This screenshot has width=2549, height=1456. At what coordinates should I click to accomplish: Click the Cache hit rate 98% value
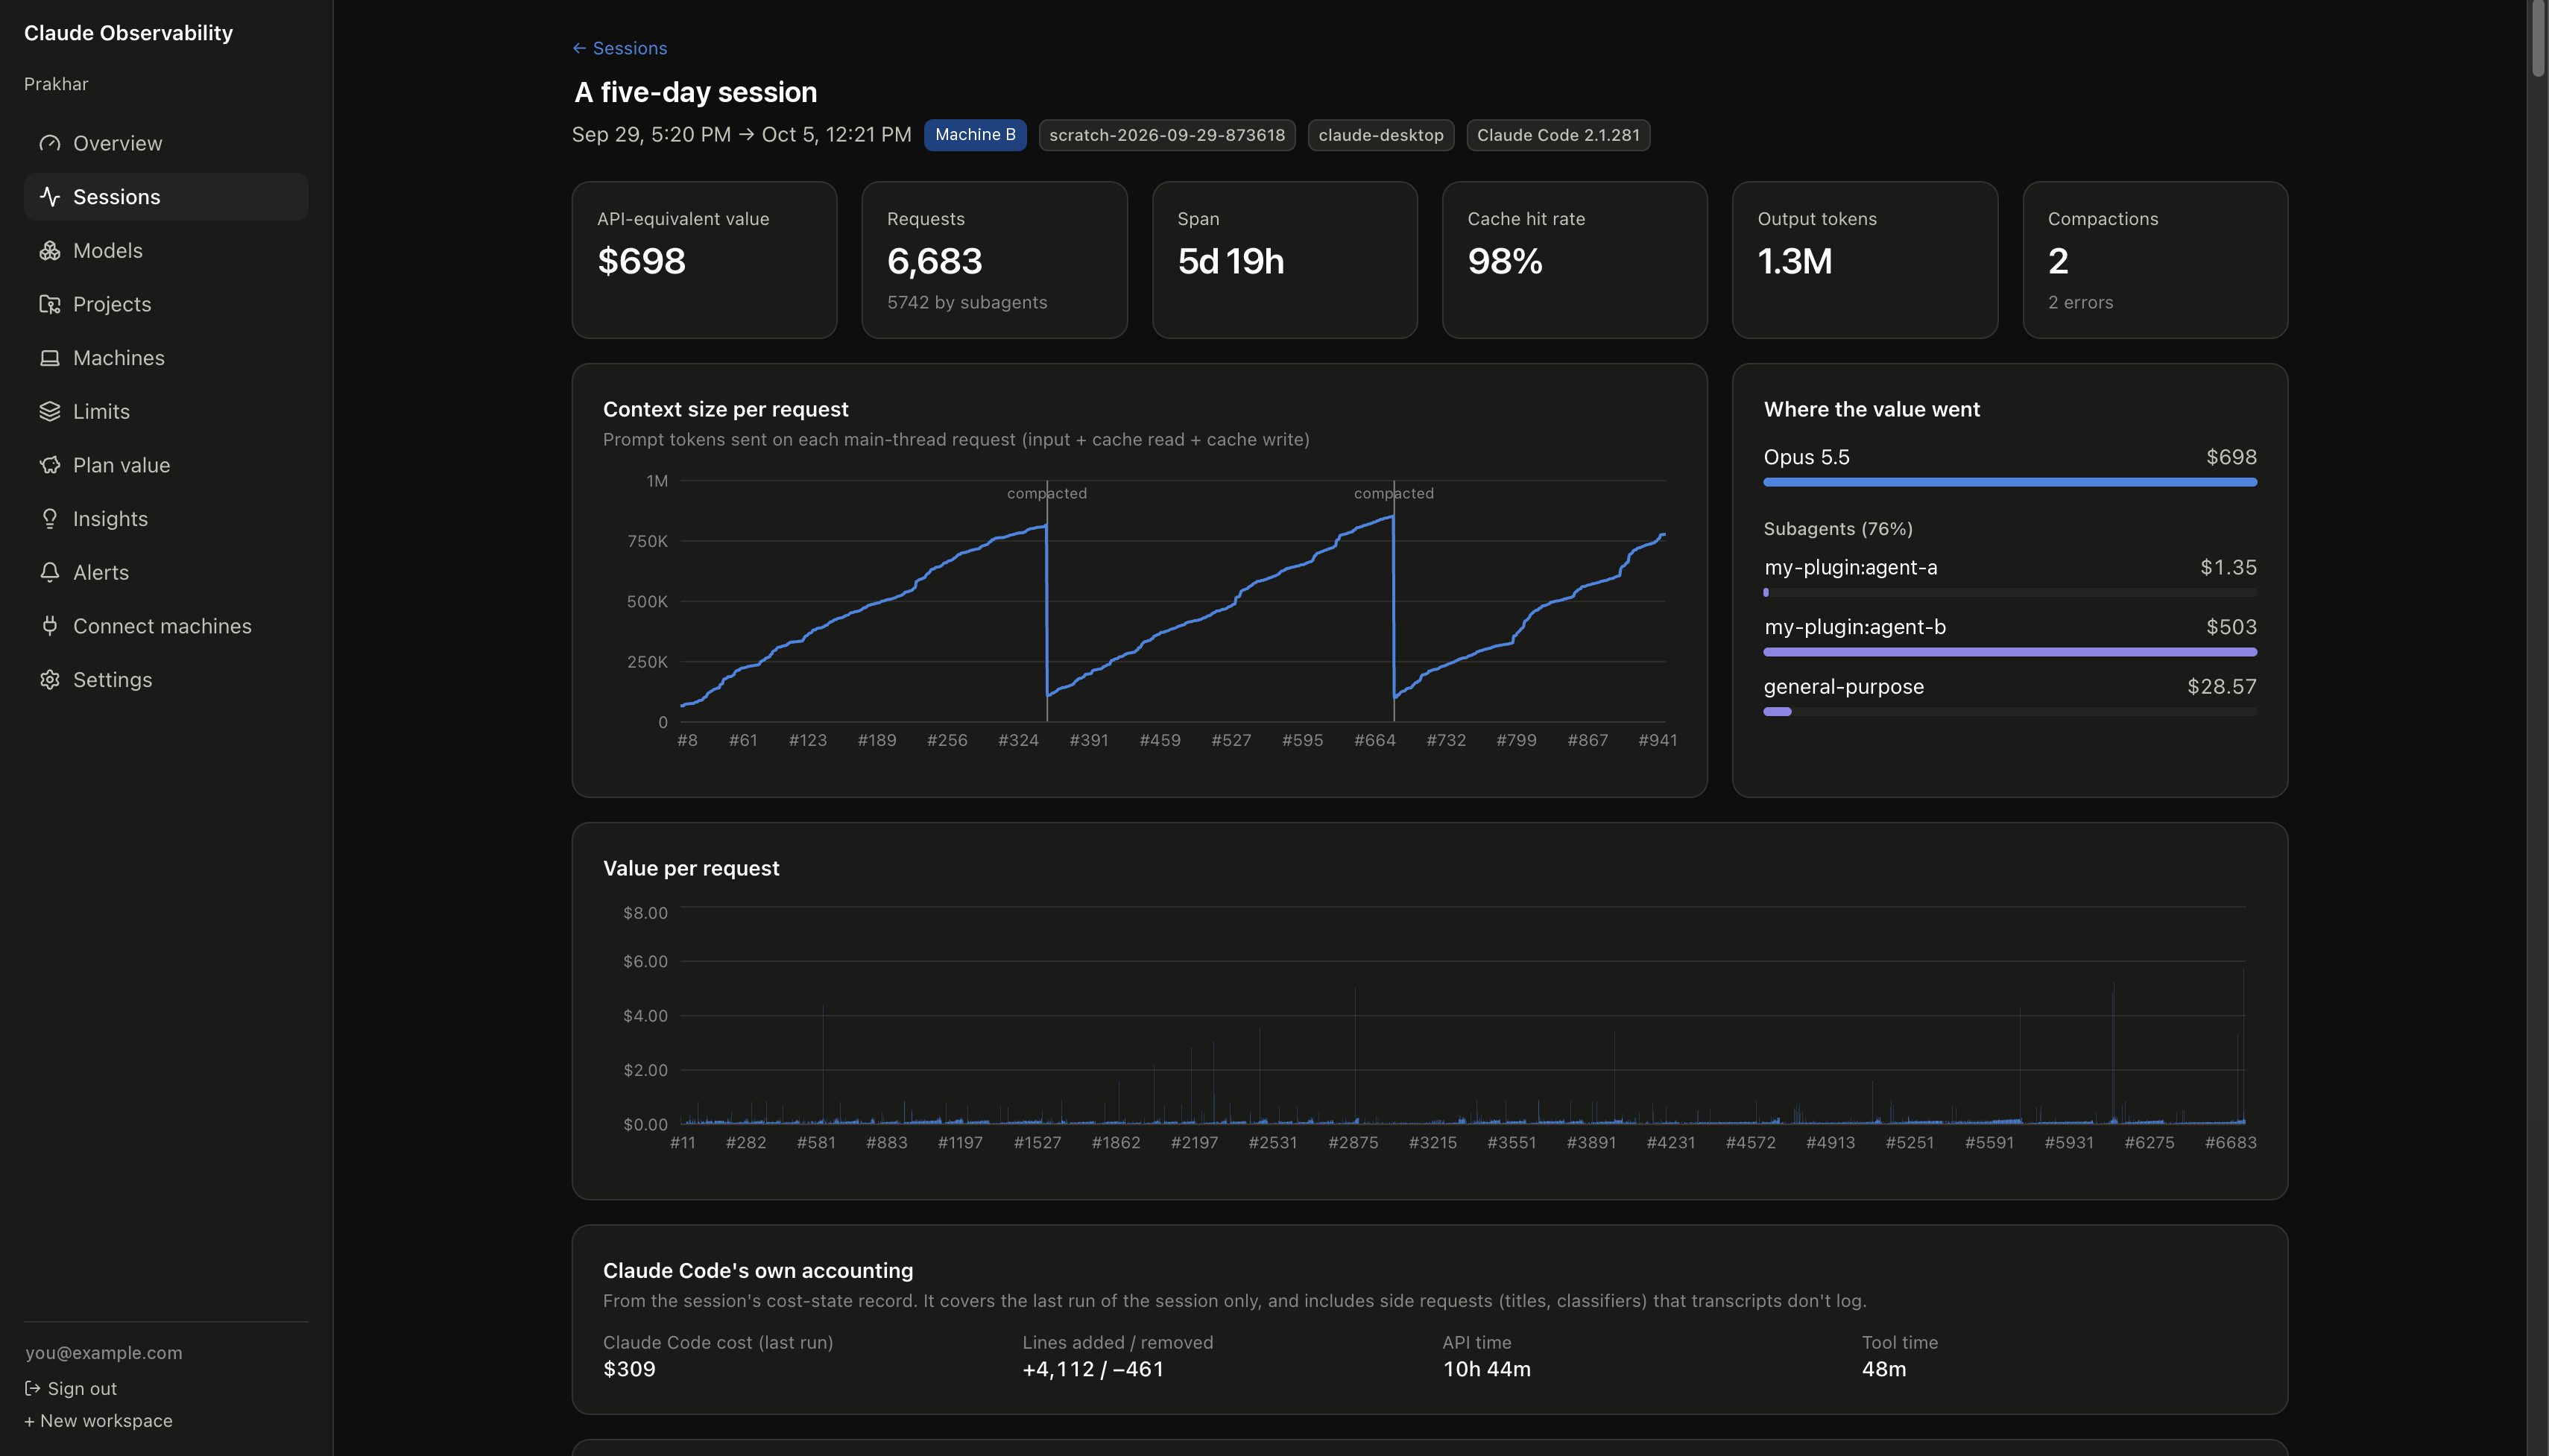coord(1505,261)
